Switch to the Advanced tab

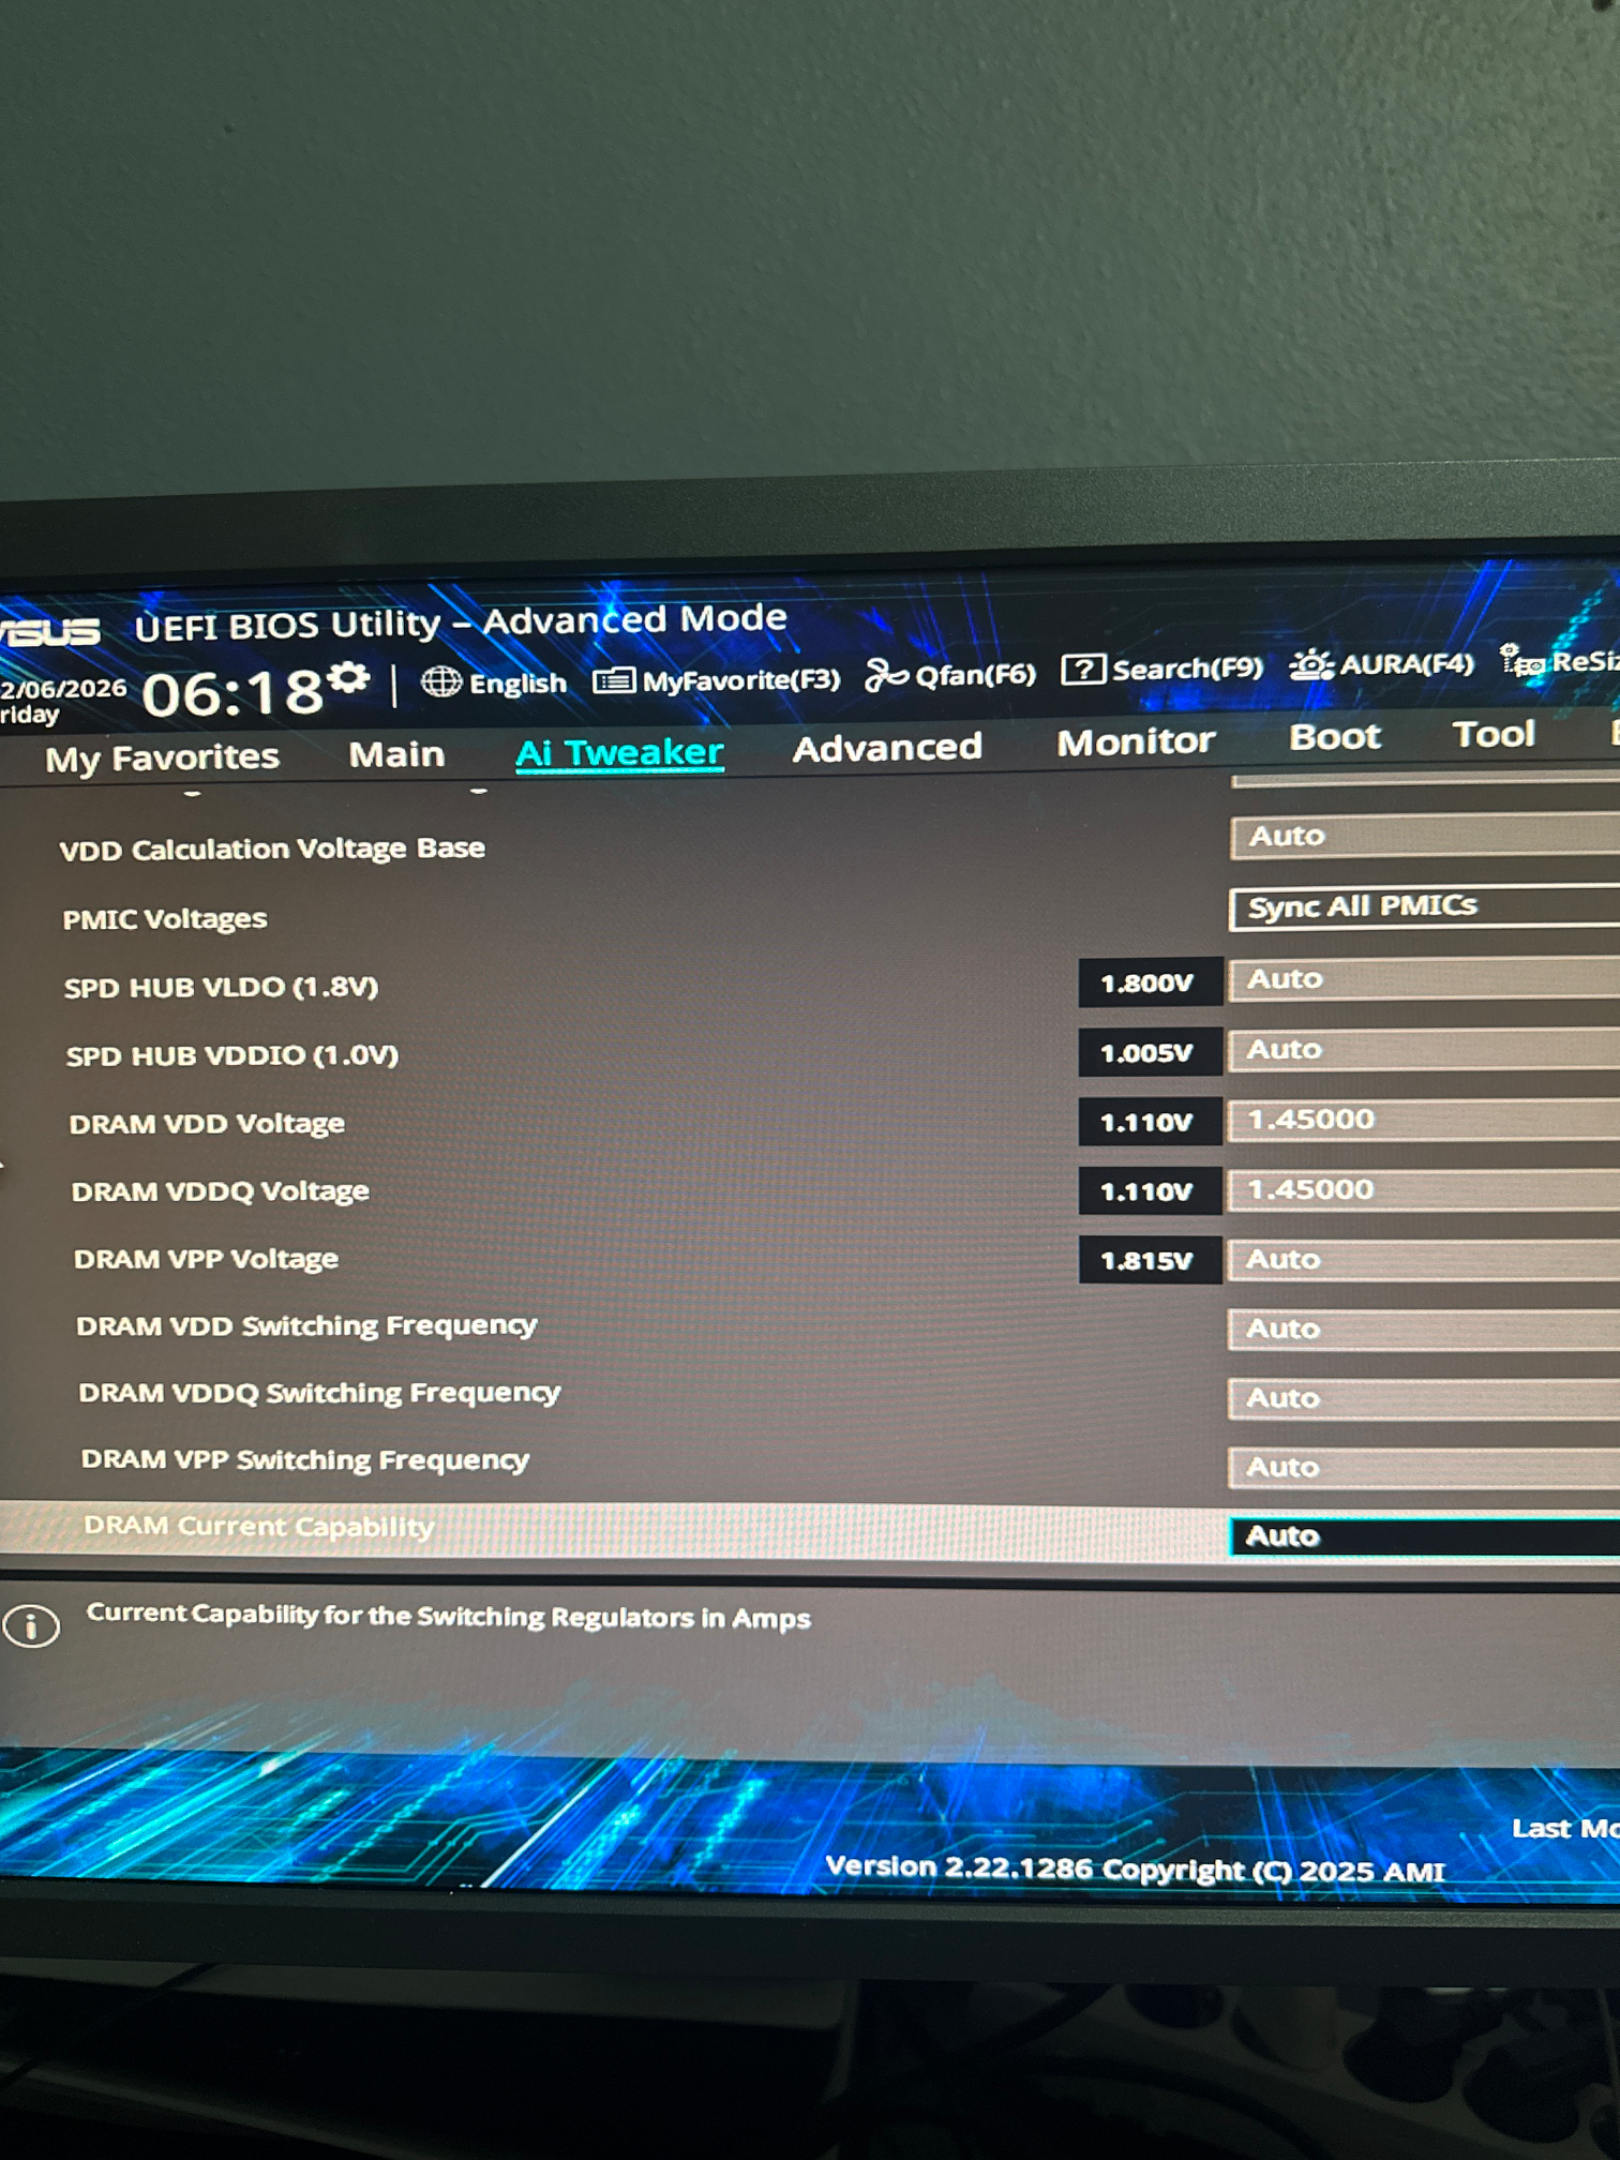[887, 748]
